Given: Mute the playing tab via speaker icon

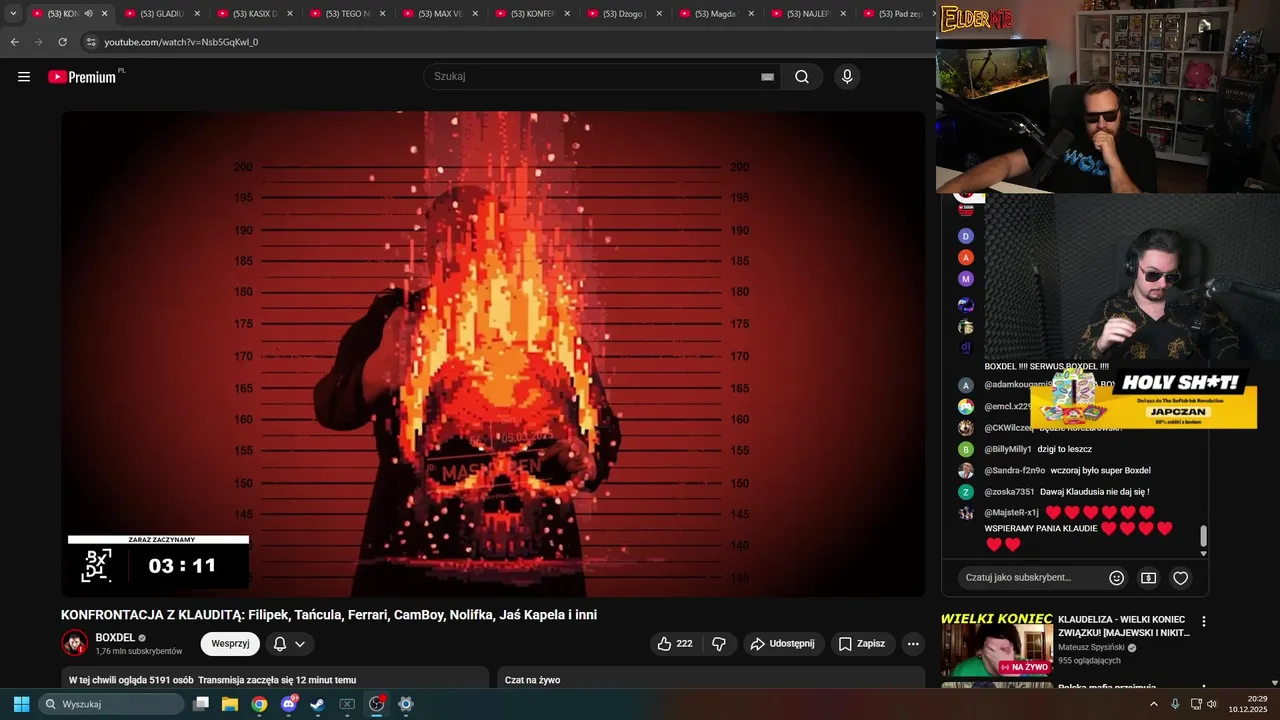Looking at the screenshot, I should click(88, 13).
